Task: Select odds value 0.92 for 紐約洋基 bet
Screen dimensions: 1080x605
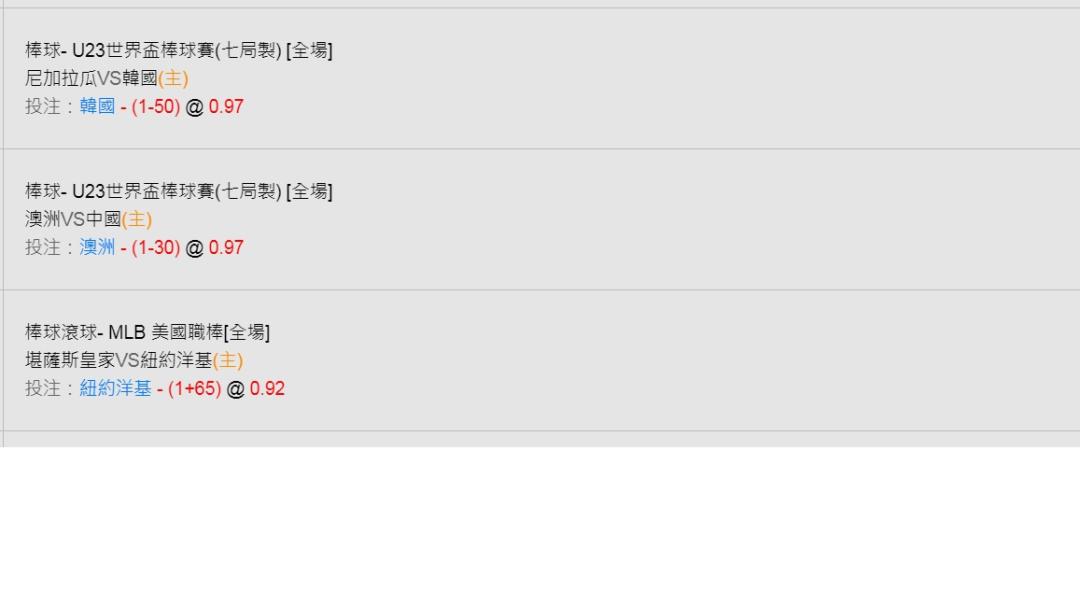Action: tap(267, 389)
